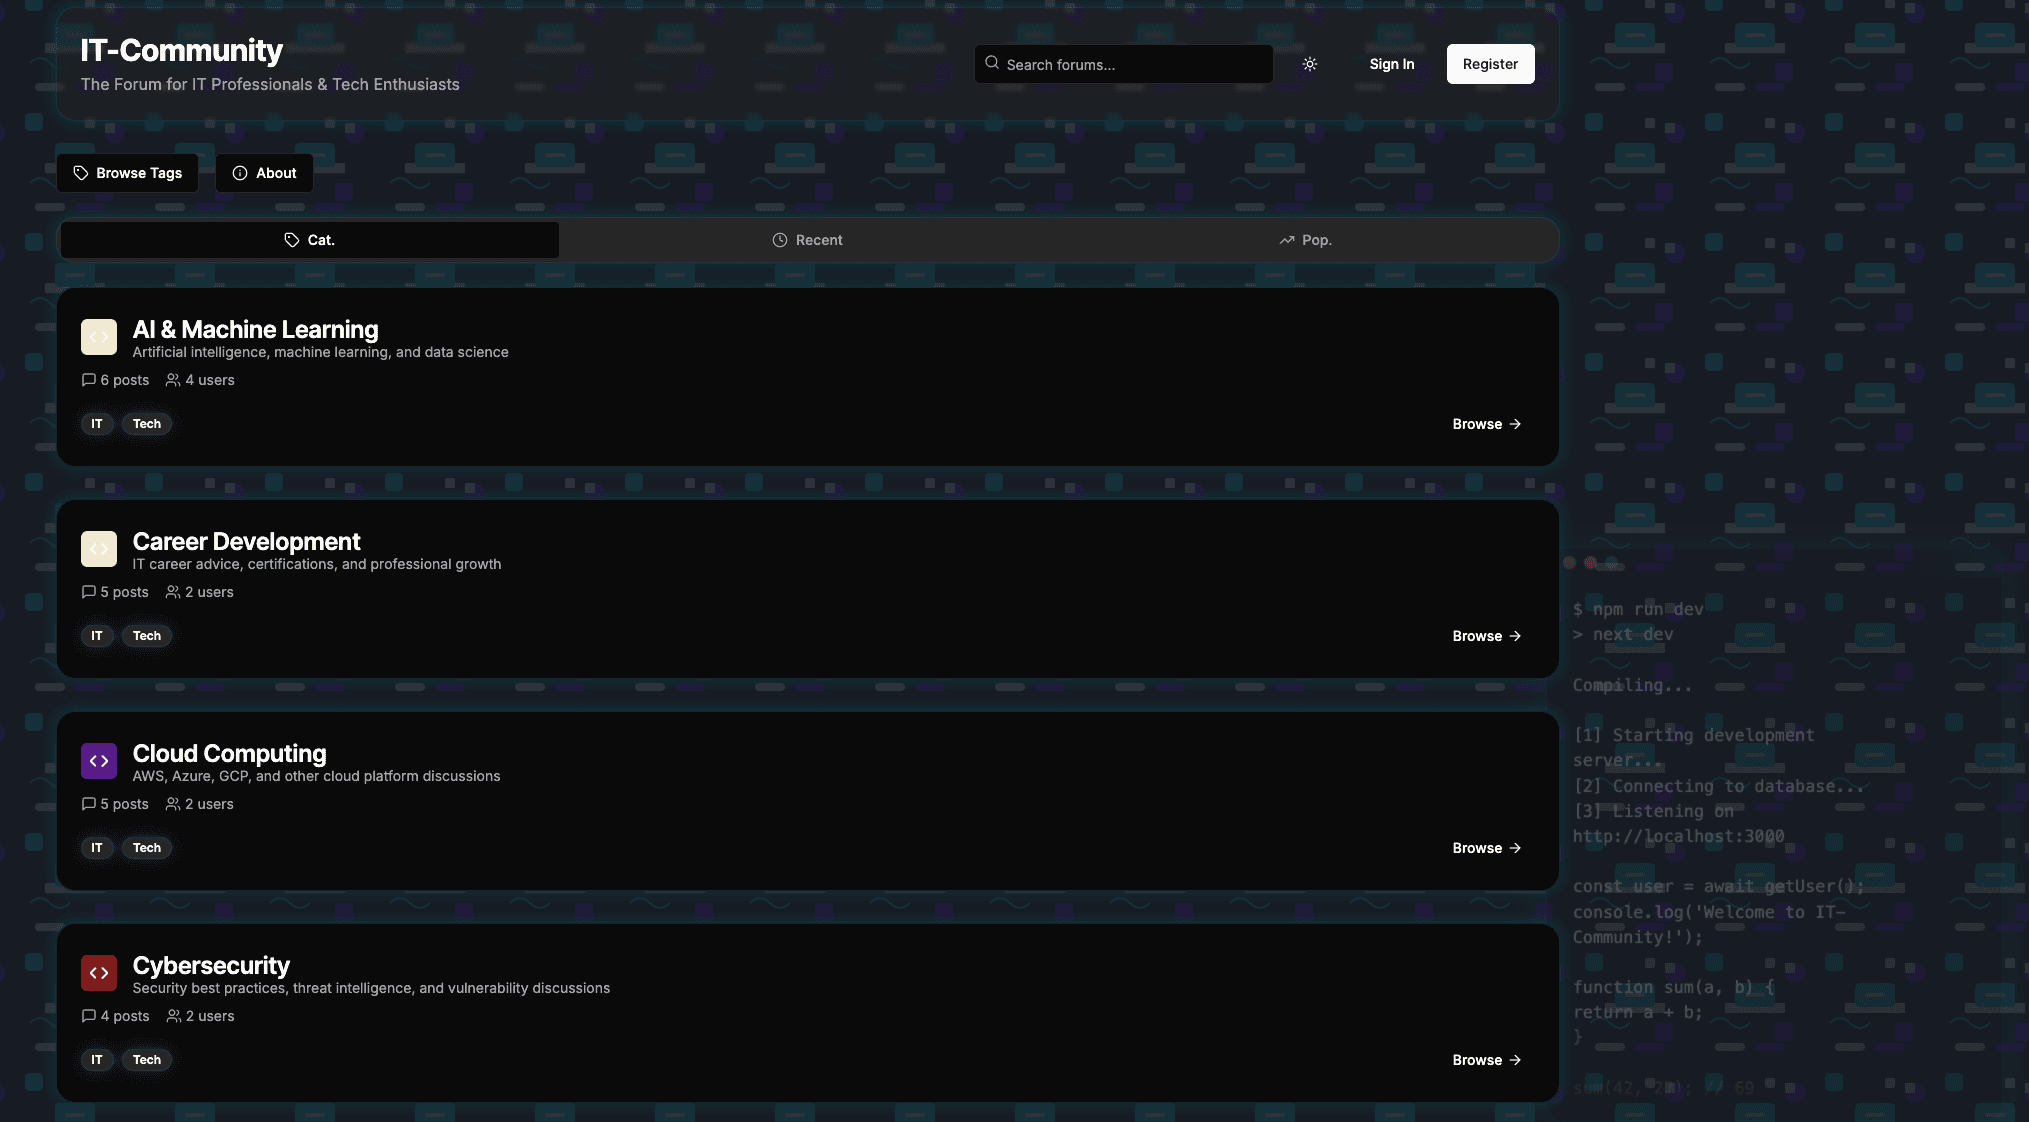Browse the Cybersecurity category
Screen dimensions: 2029x1122
point(1486,1060)
